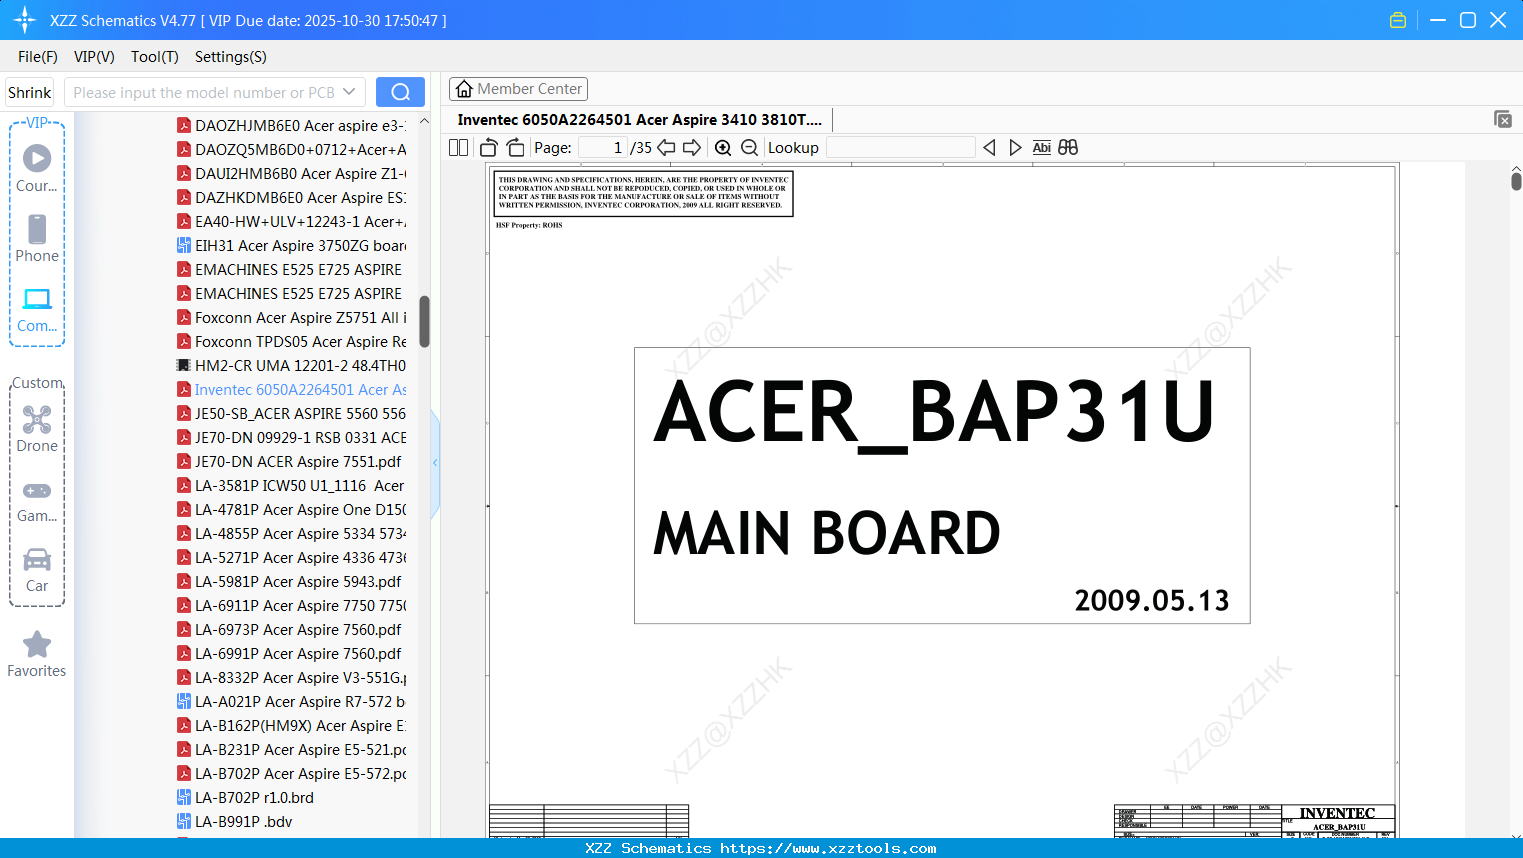
Task: Open the Settings(S) menu
Action: (x=231, y=57)
